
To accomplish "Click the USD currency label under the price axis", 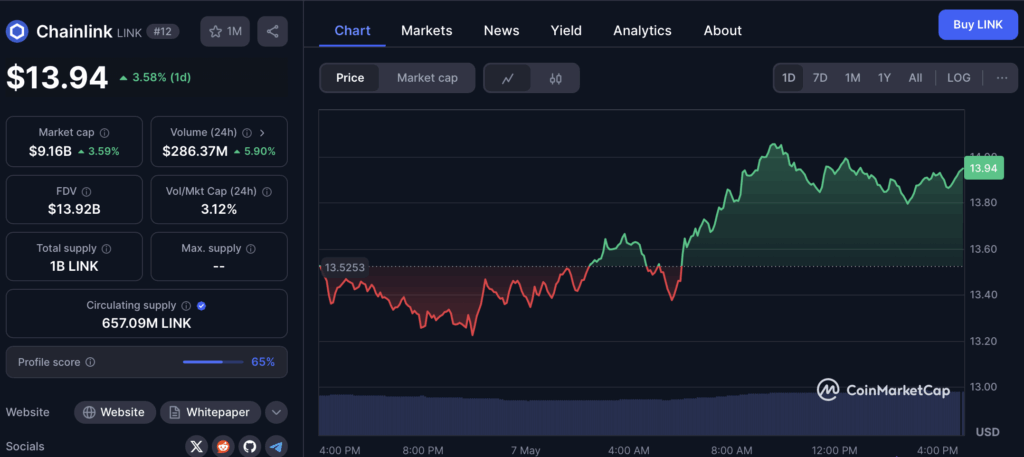I will click(987, 432).
